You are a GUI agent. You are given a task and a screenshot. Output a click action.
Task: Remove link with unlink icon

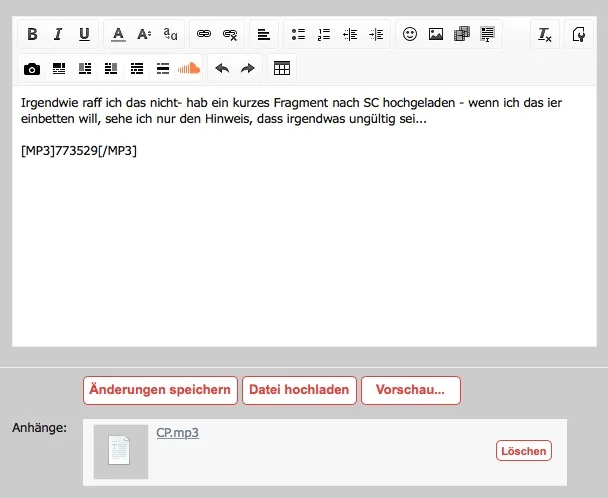coord(230,35)
